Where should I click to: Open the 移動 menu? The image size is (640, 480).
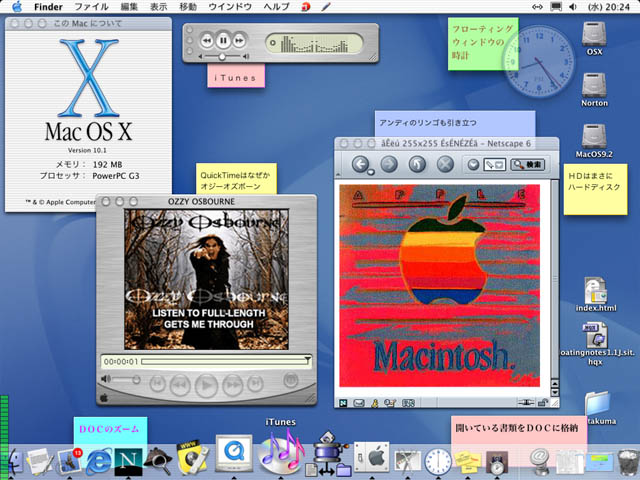(x=188, y=7)
